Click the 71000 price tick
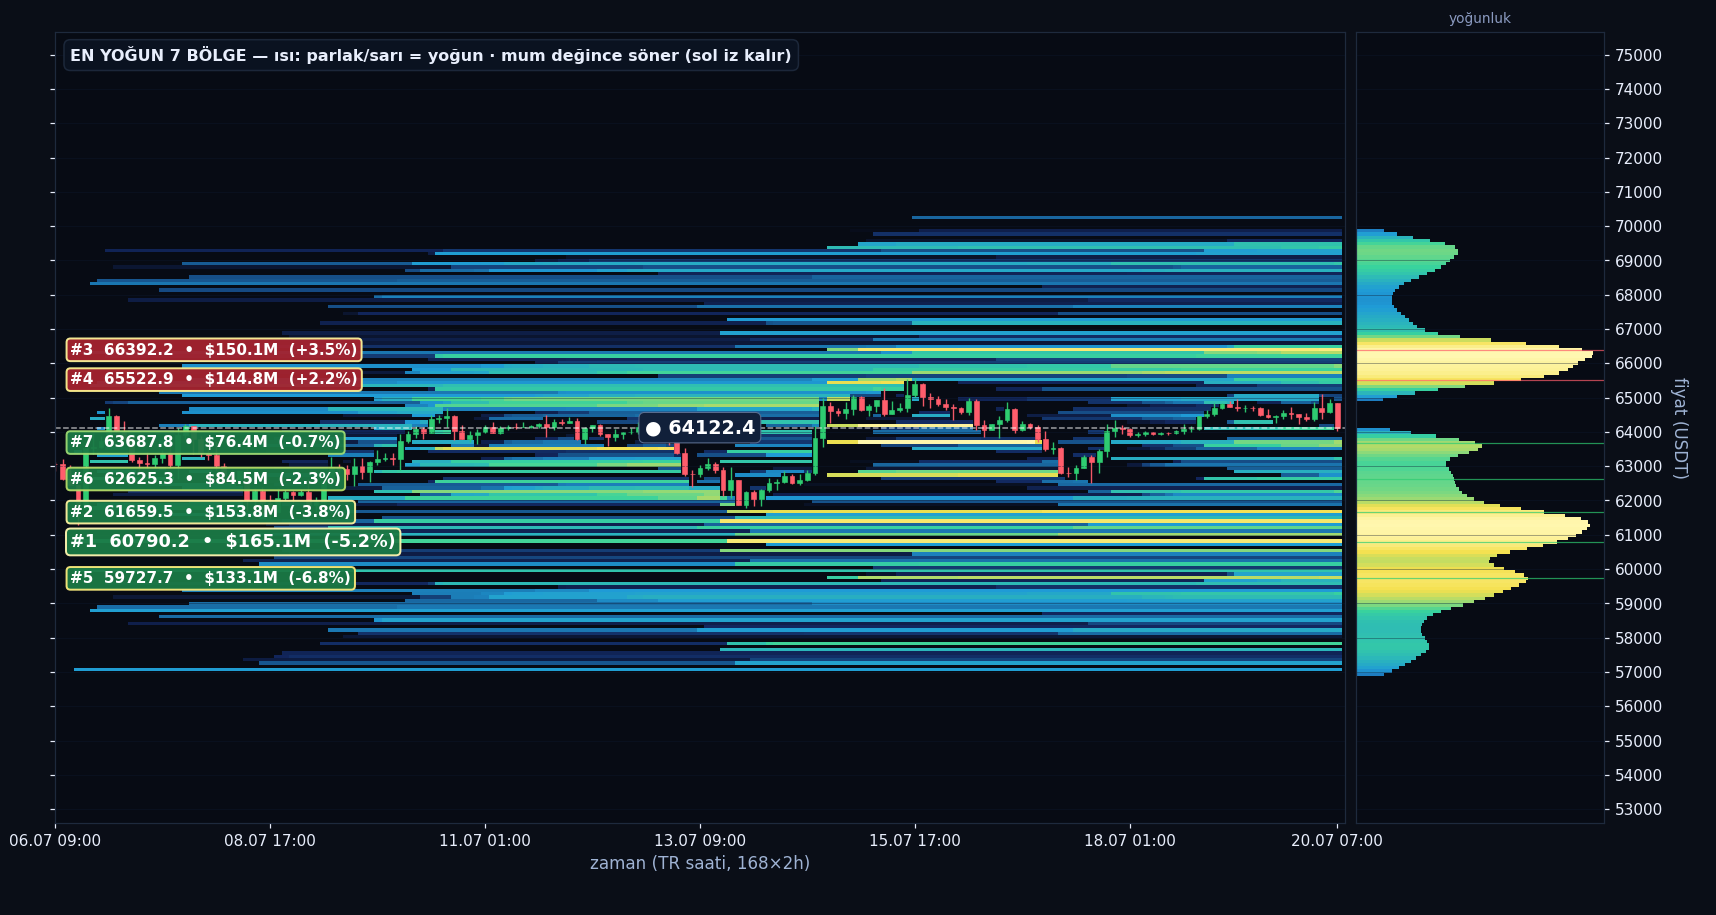This screenshot has width=1716, height=915. (x=1639, y=192)
